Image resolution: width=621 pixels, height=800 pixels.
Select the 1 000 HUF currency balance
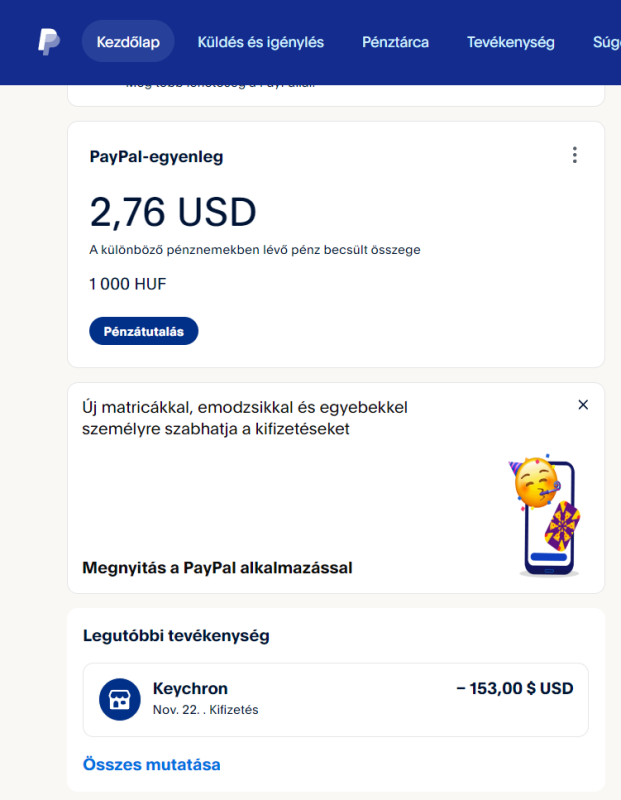[x=128, y=284]
